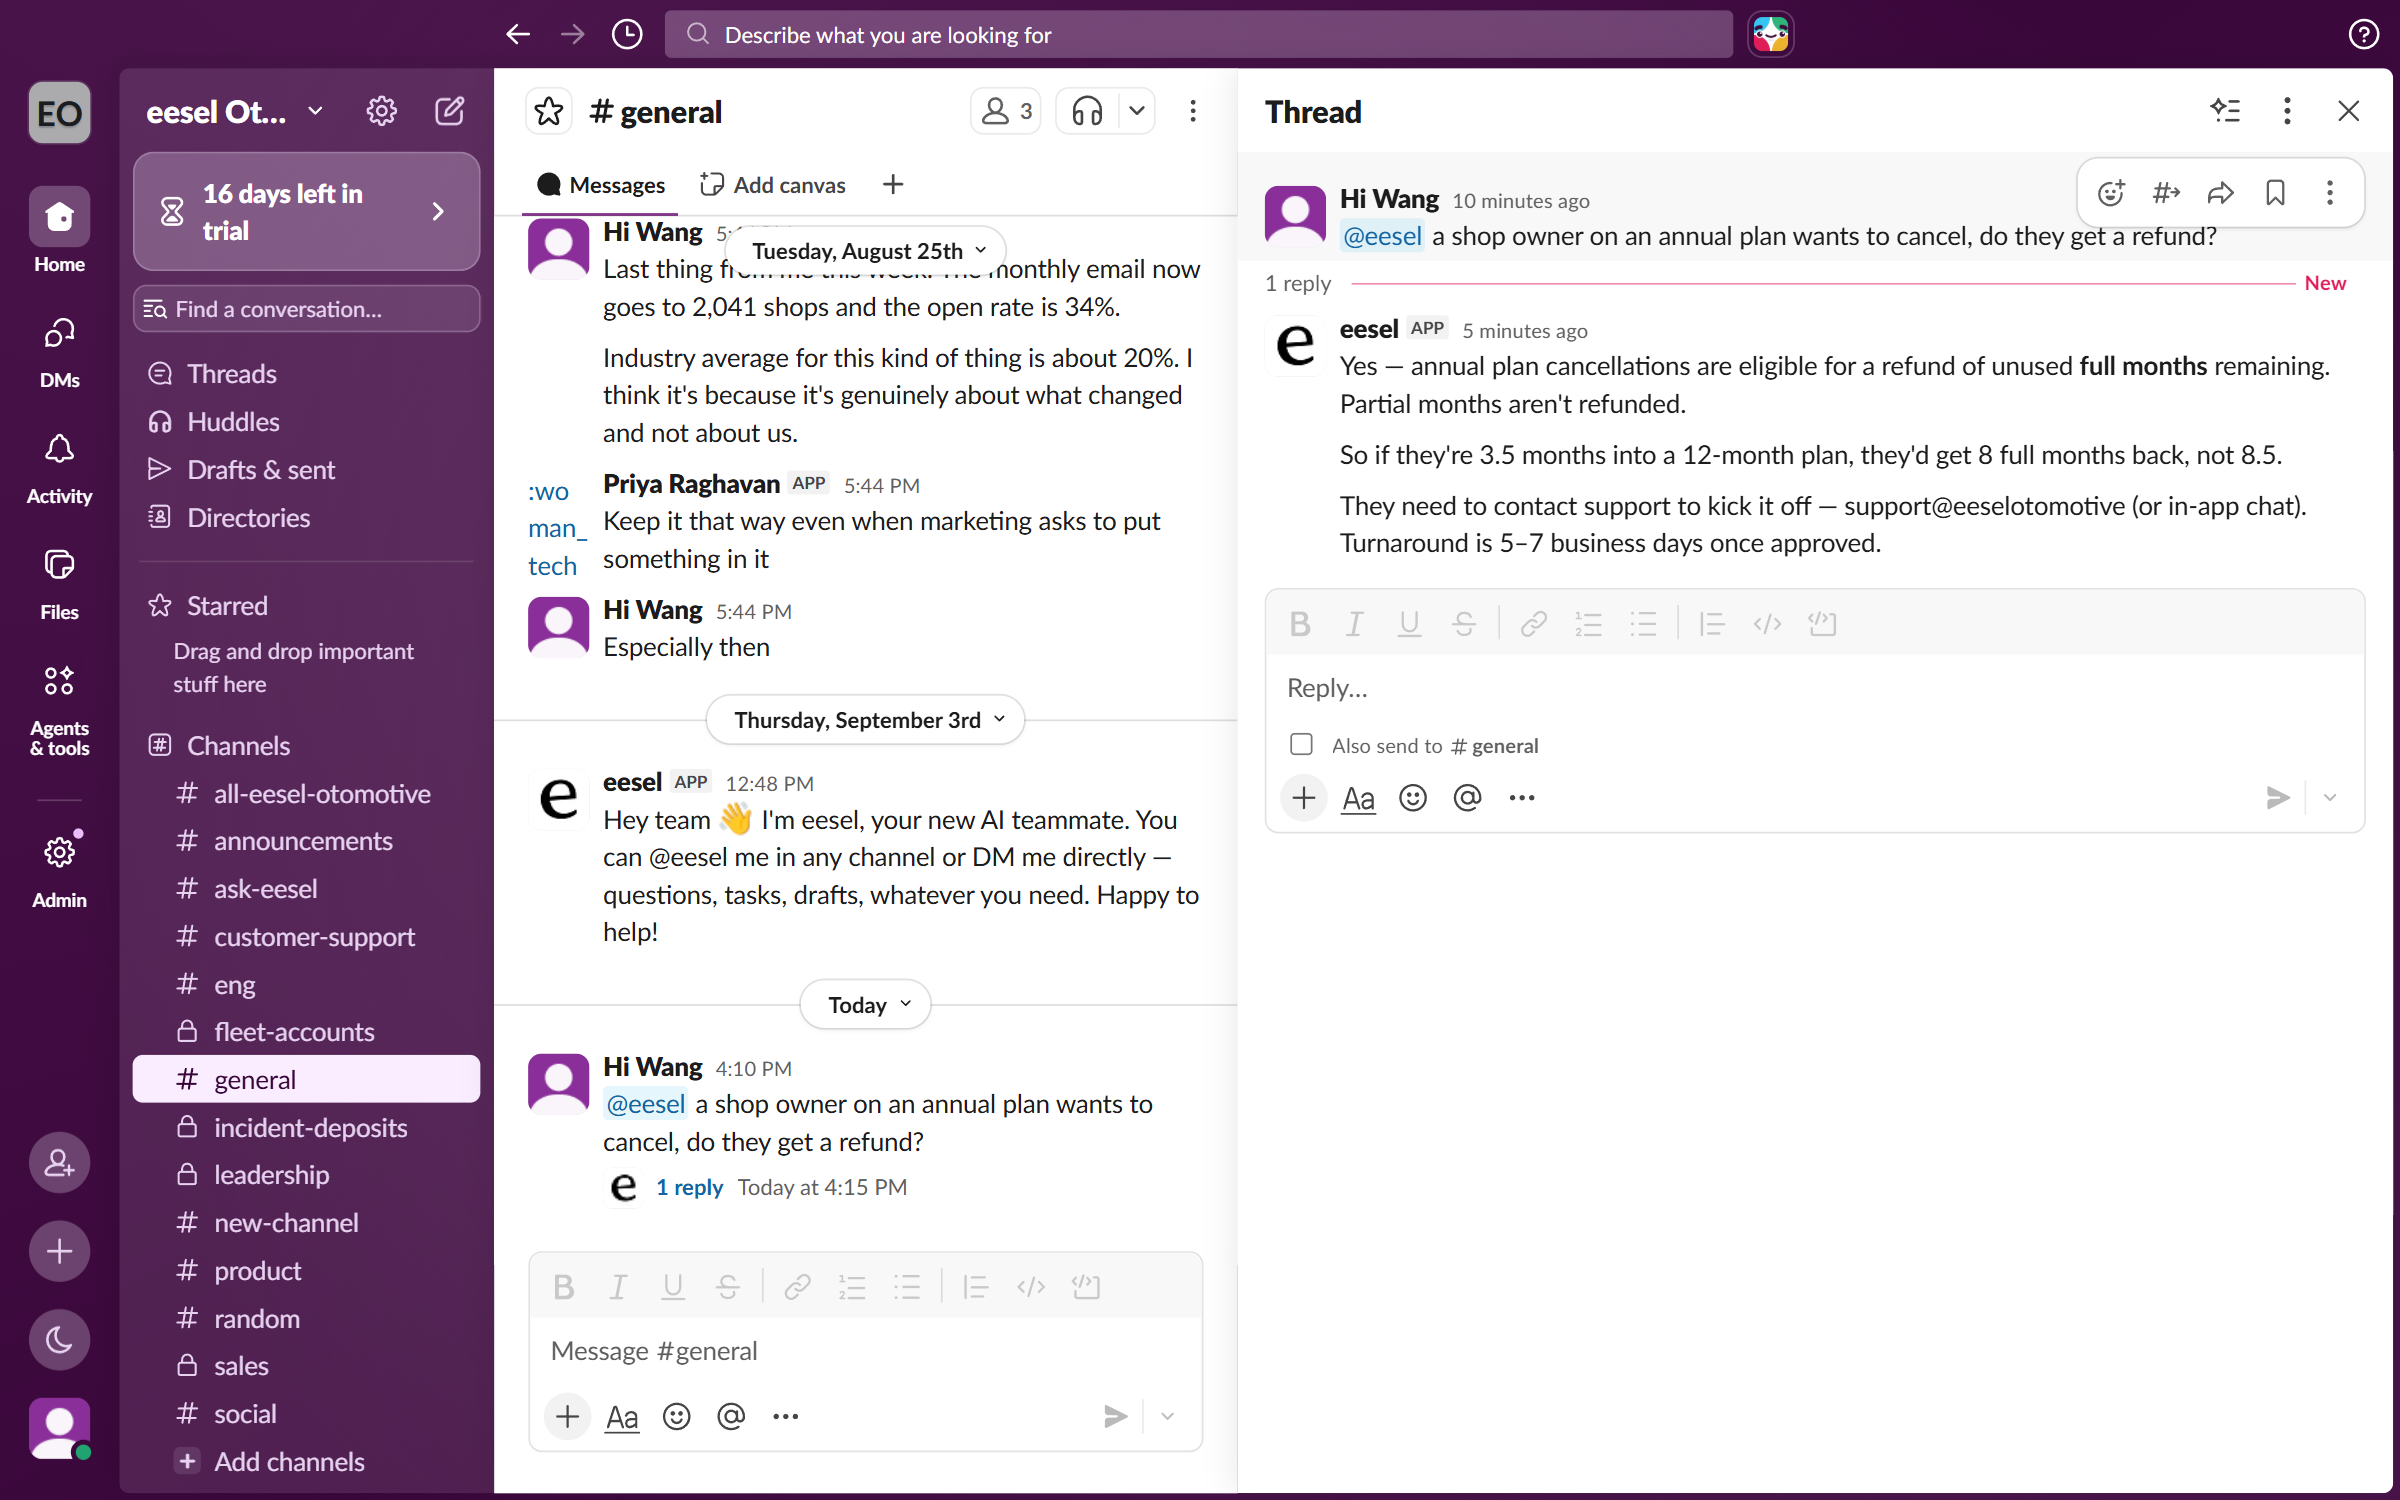2400x1500 pixels.
Task: Add a reaction to Hi Wang's thread message
Action: [x=2111, y=193]
